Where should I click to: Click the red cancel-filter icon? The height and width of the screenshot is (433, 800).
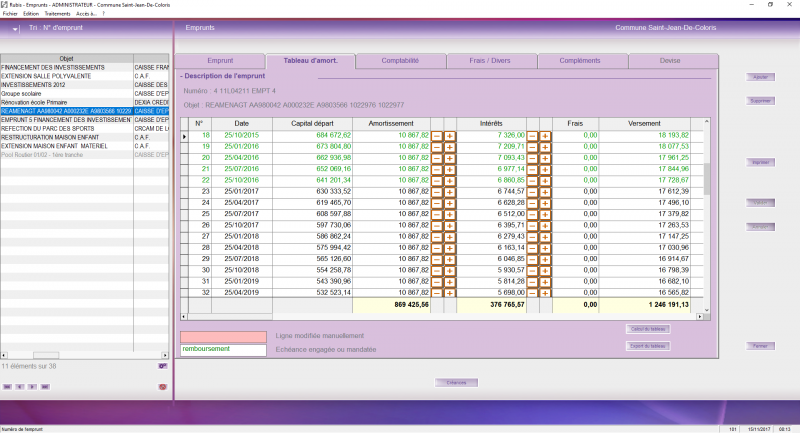(x=163, y=387)
